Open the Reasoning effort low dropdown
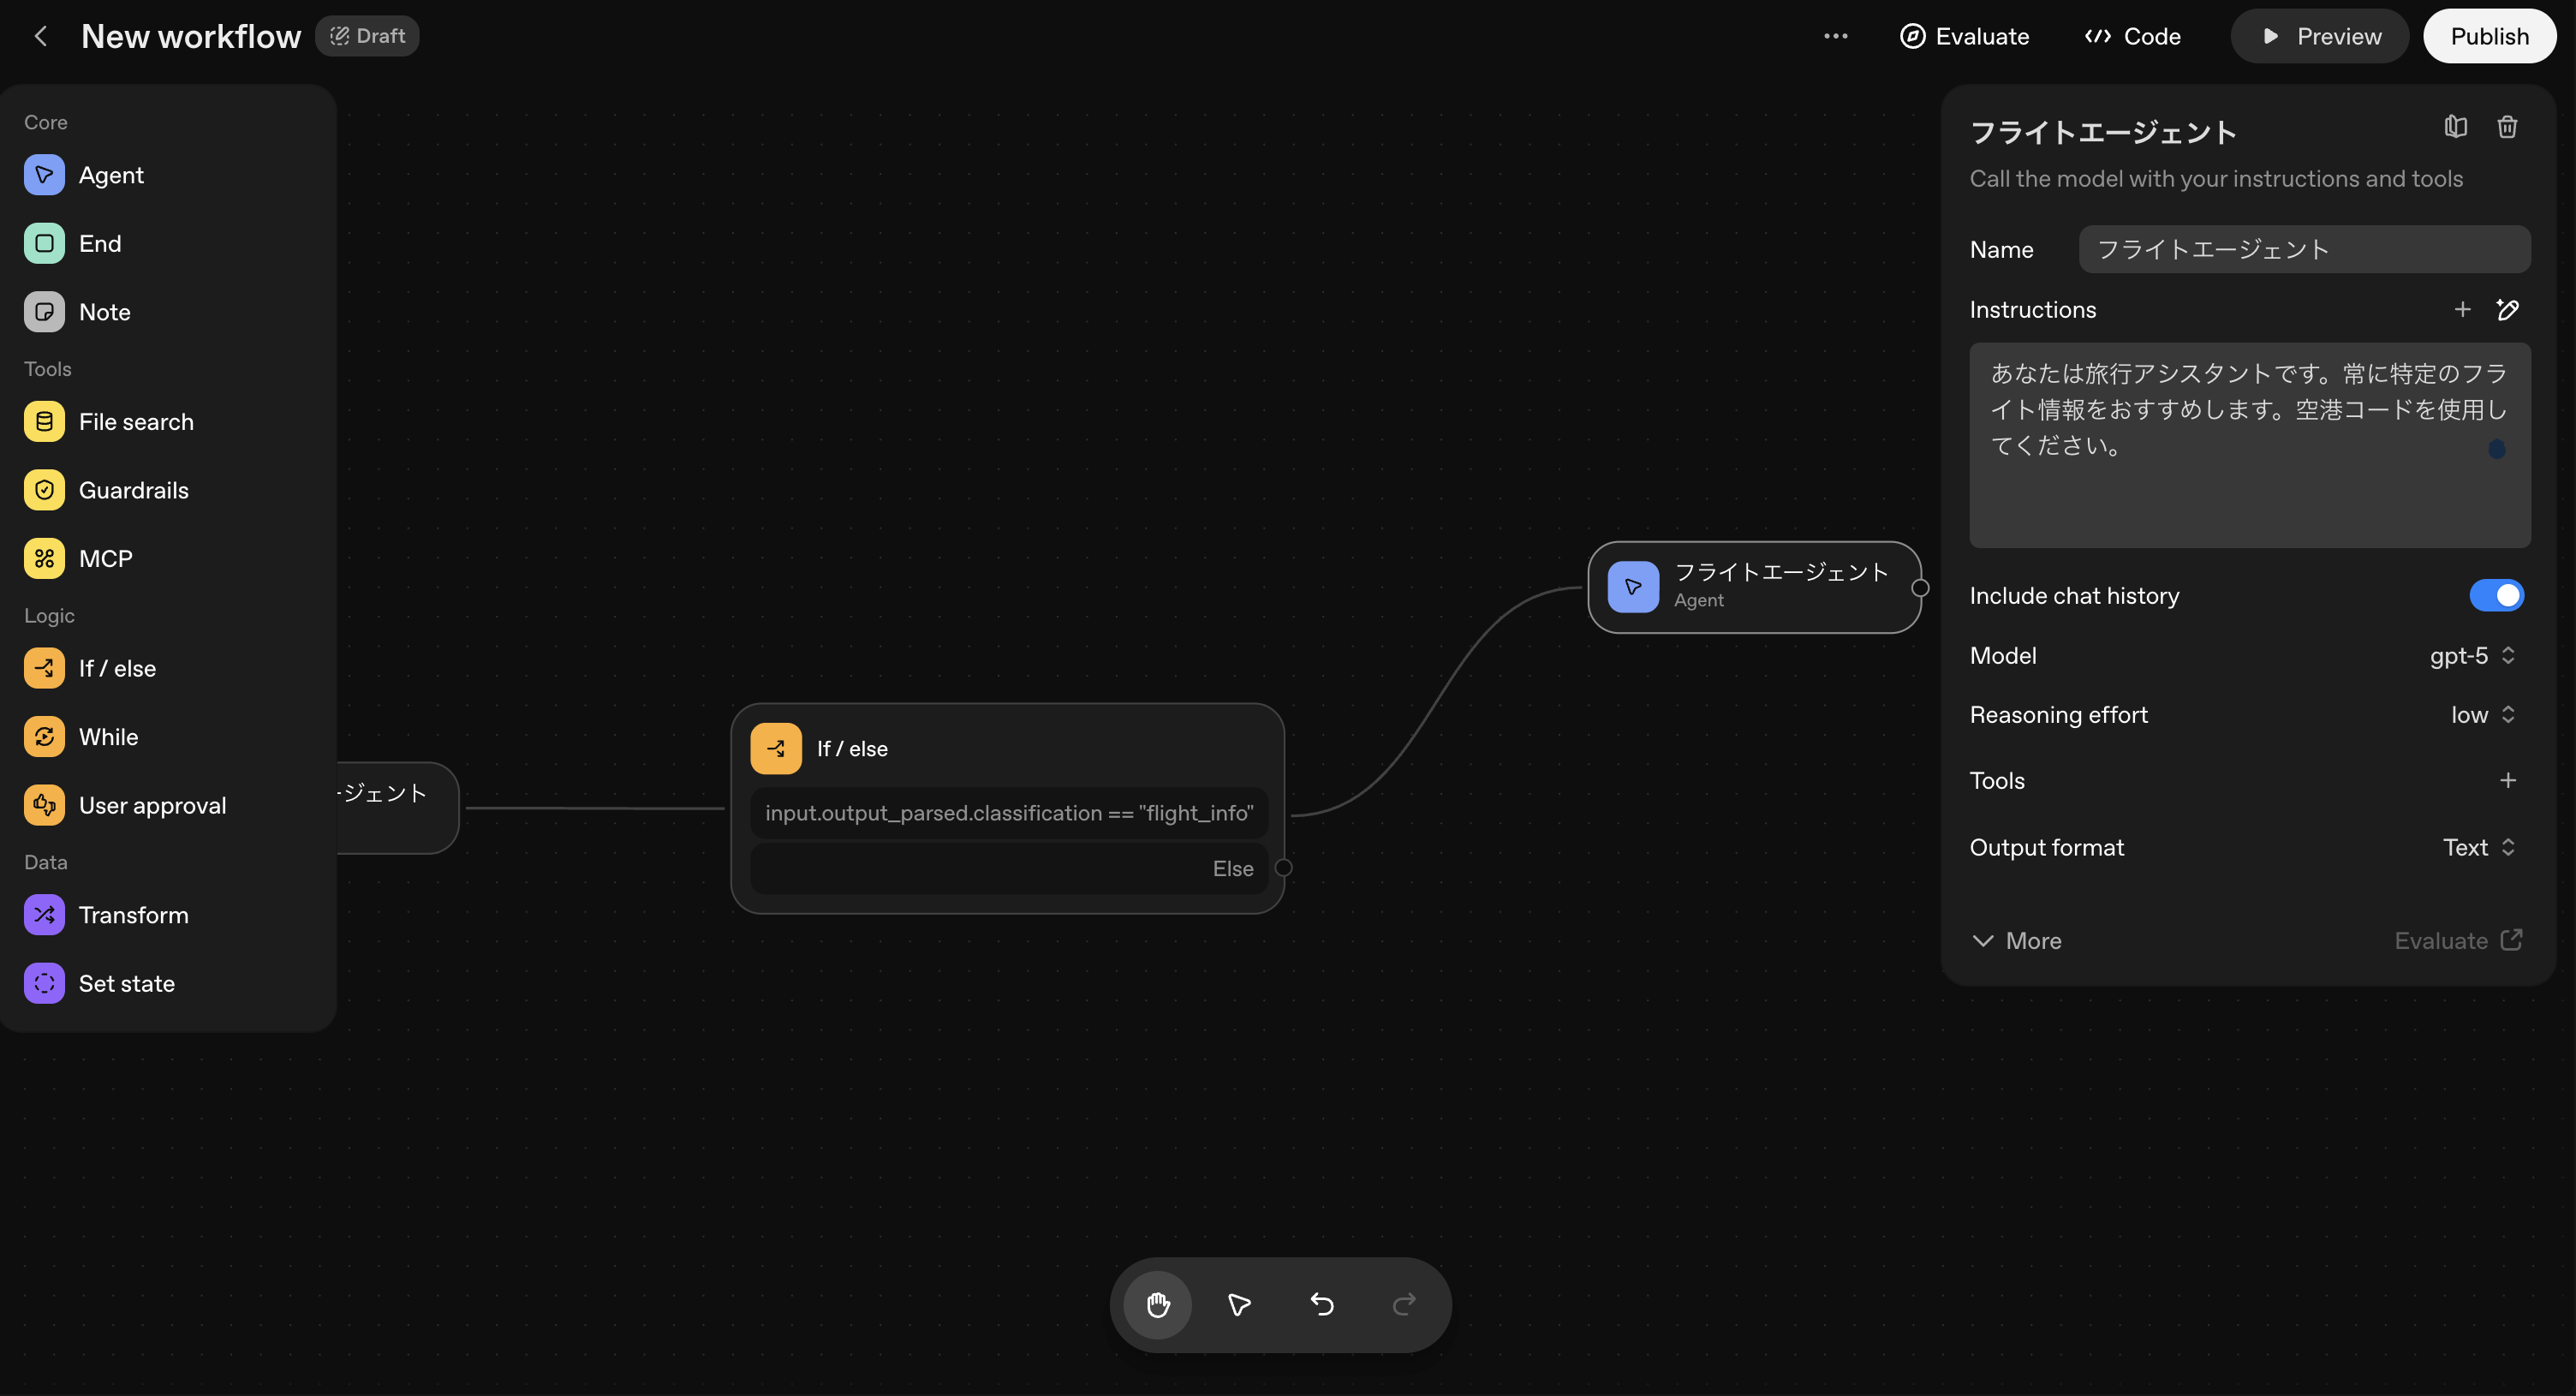Screen dimensions: 2576x1396 (x=2482, y=715)
